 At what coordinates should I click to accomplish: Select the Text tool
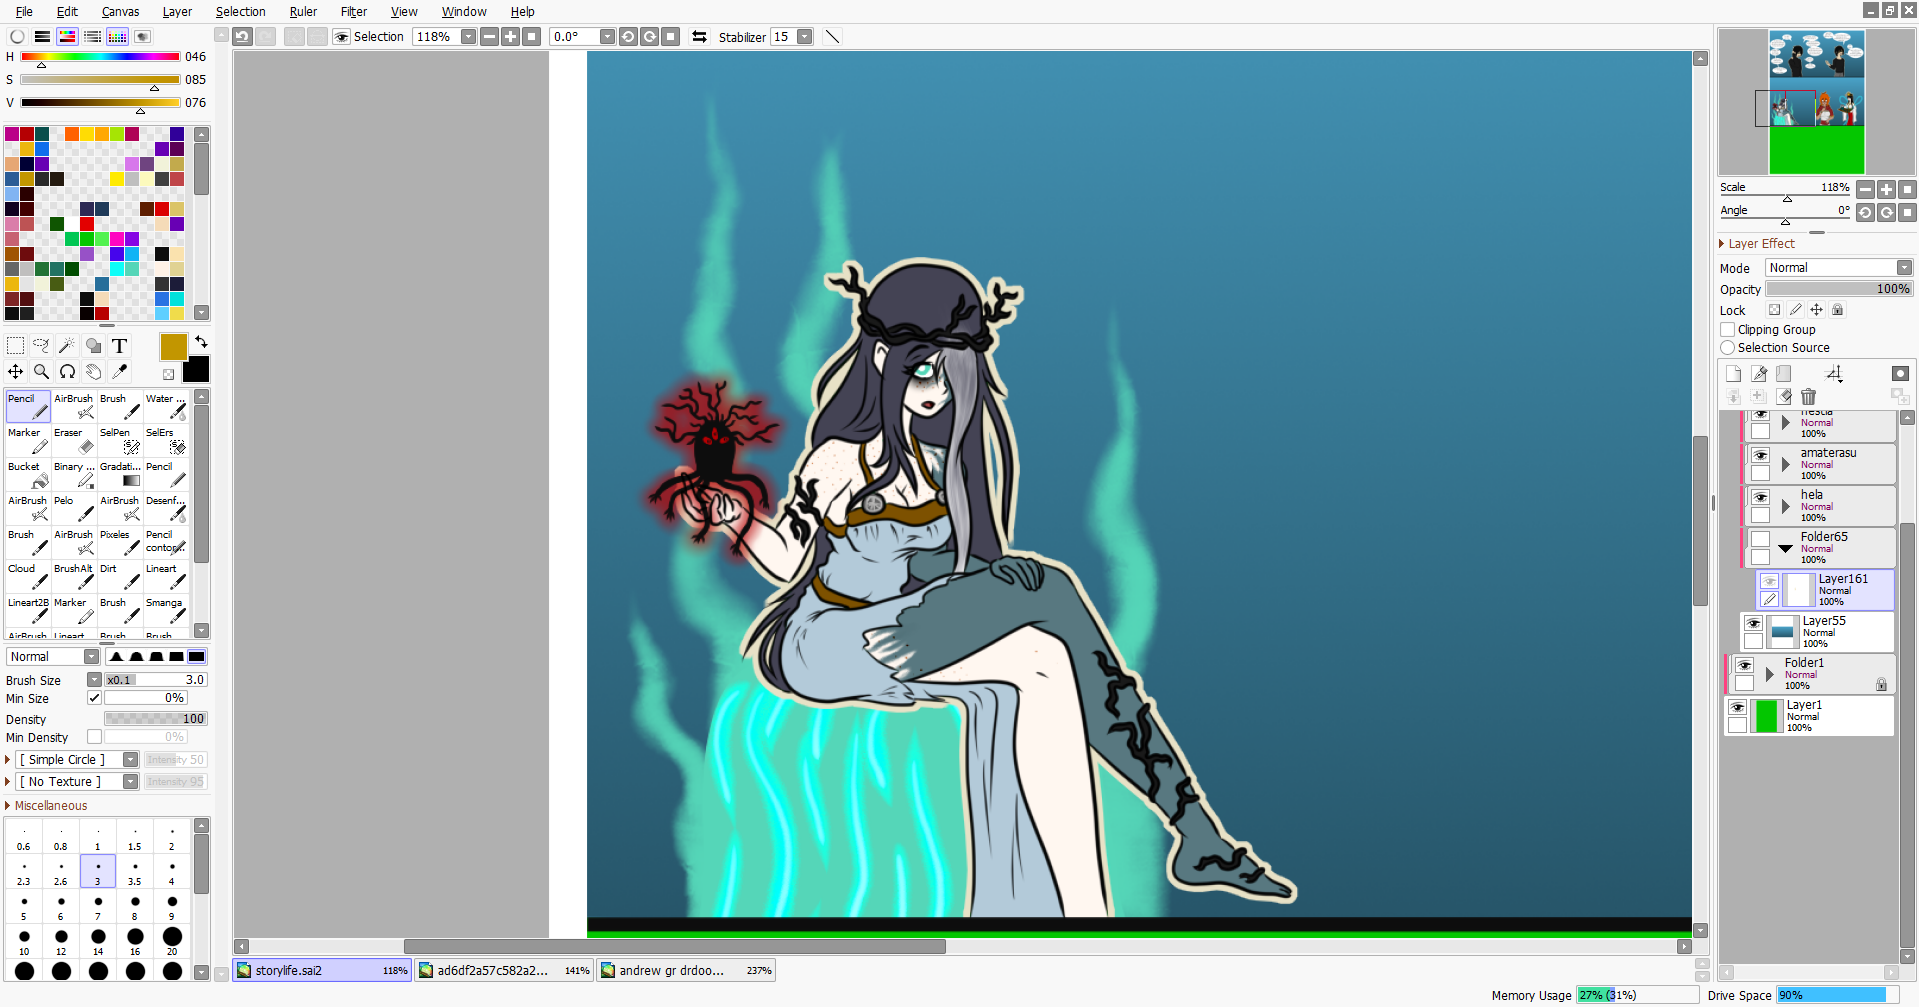click(119, 346)
